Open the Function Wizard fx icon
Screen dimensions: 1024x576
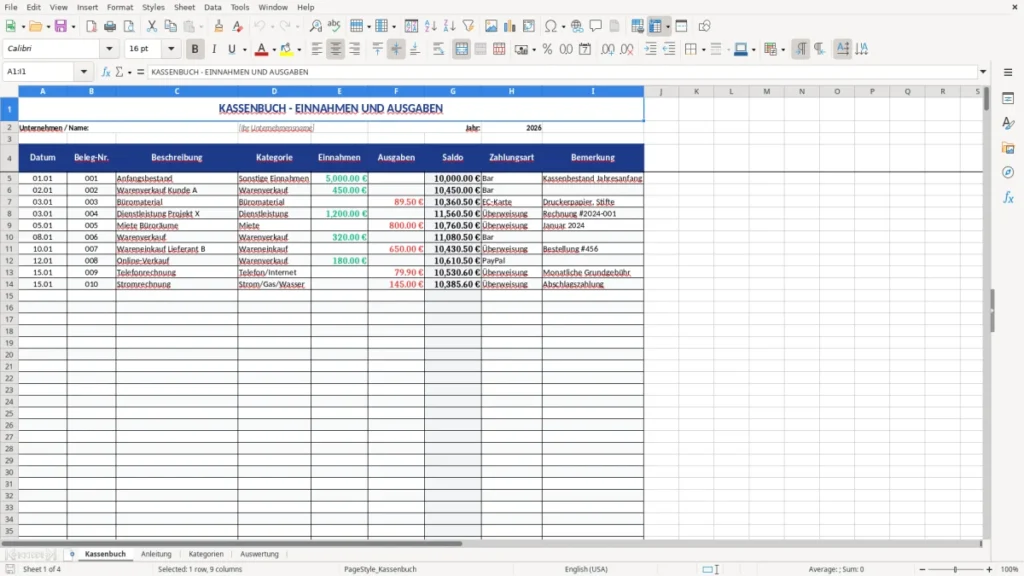pos(106,72)
